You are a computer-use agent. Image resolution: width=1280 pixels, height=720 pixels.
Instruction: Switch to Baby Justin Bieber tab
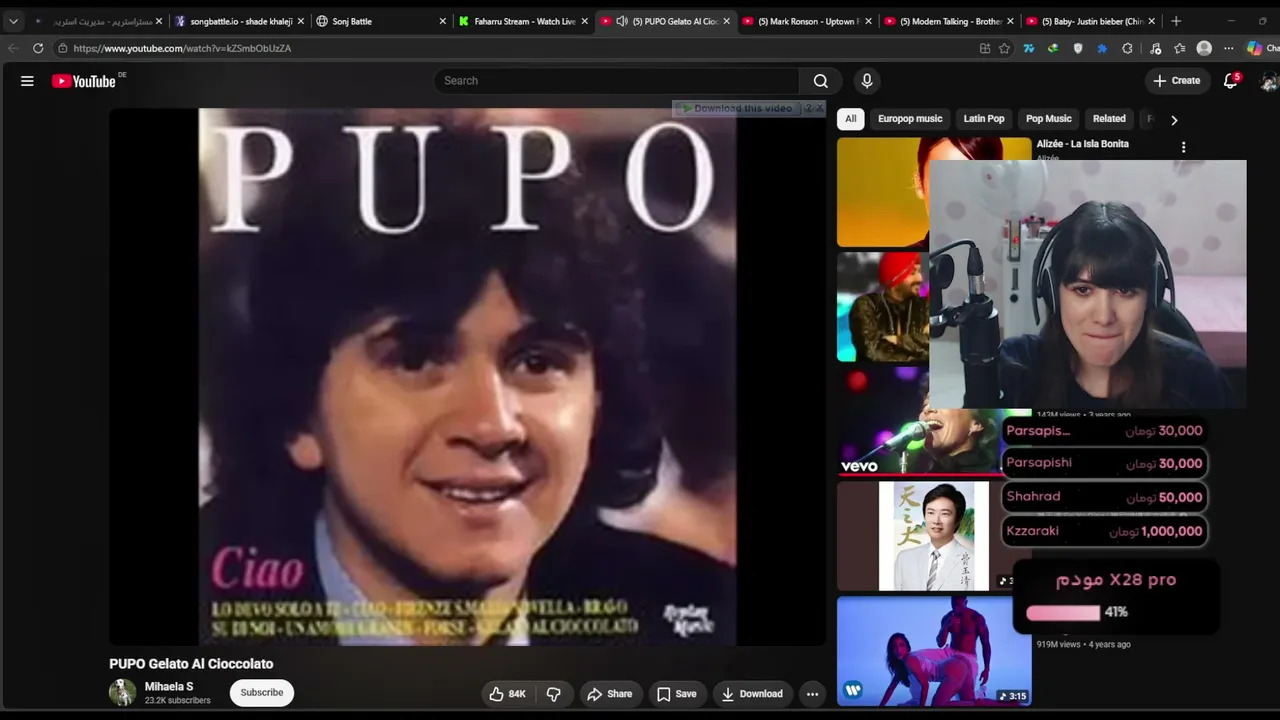tap(1091, 21)
